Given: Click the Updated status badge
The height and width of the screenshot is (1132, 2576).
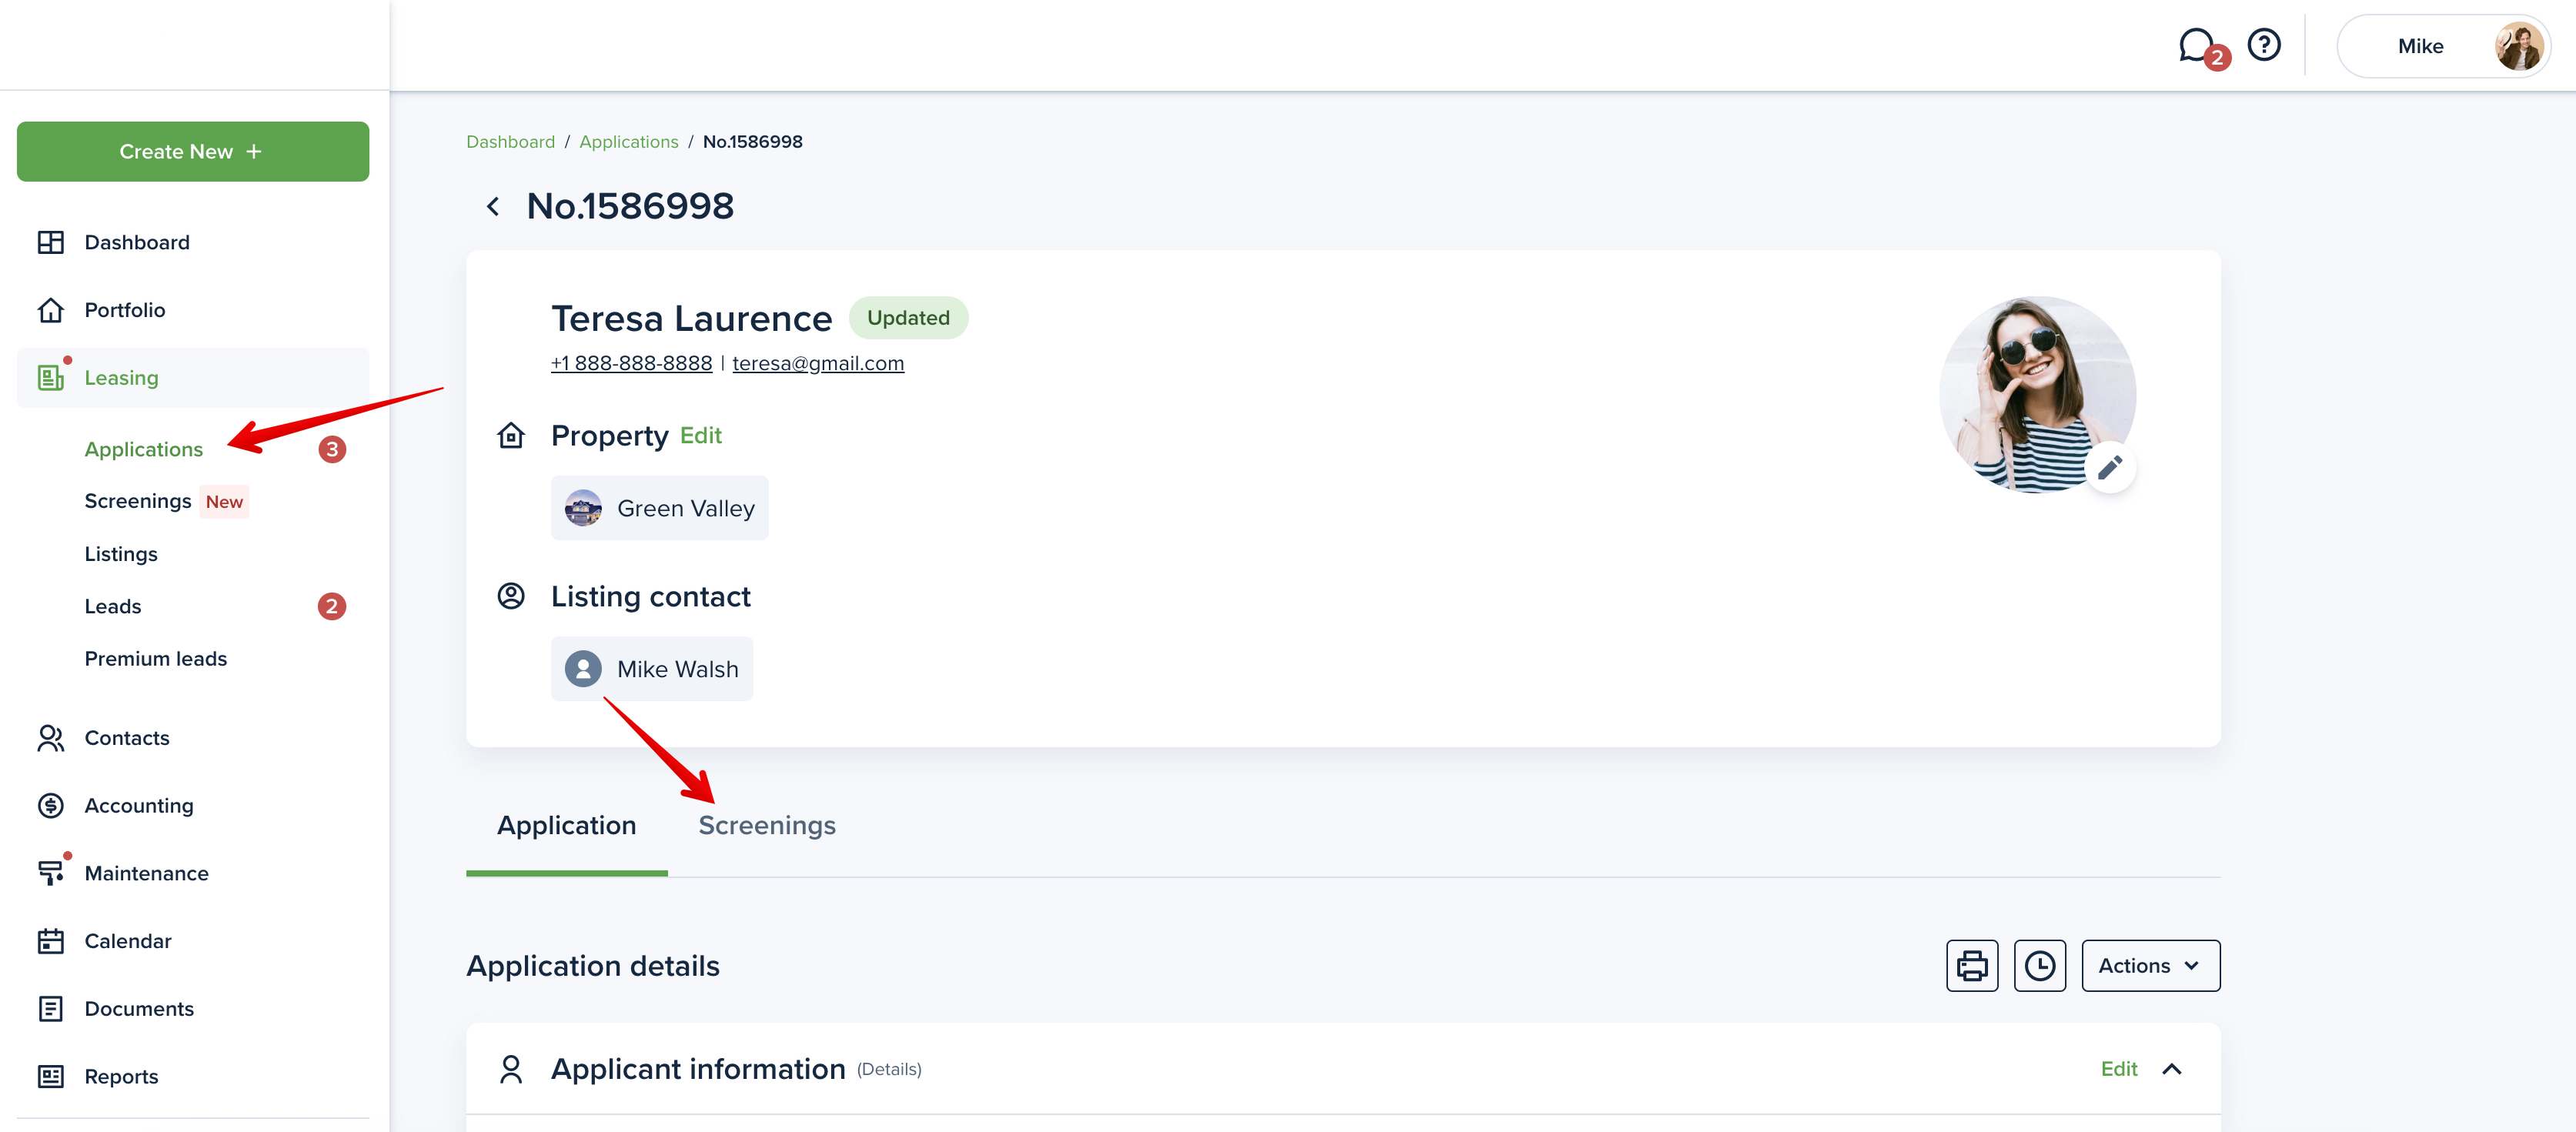Looking at the screenshot, I should pos(908,317).
